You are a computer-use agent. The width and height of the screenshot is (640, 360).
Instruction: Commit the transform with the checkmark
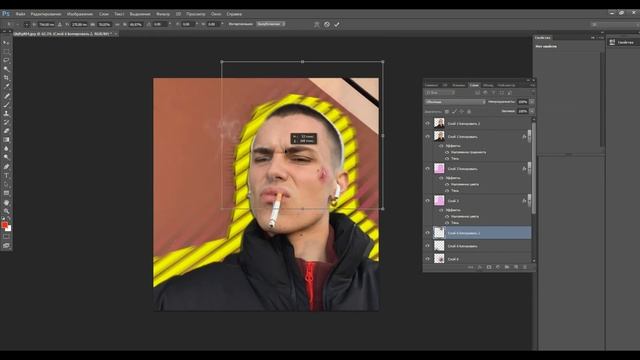(x=337, y=24)
